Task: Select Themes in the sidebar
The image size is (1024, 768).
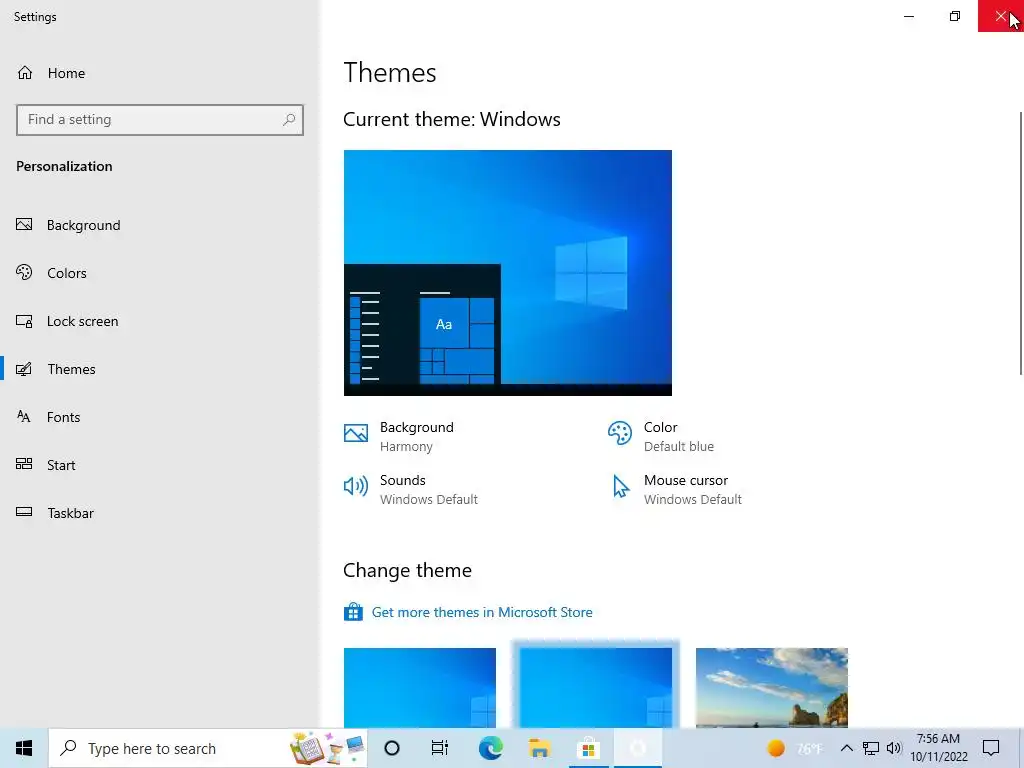Action: 160,369
